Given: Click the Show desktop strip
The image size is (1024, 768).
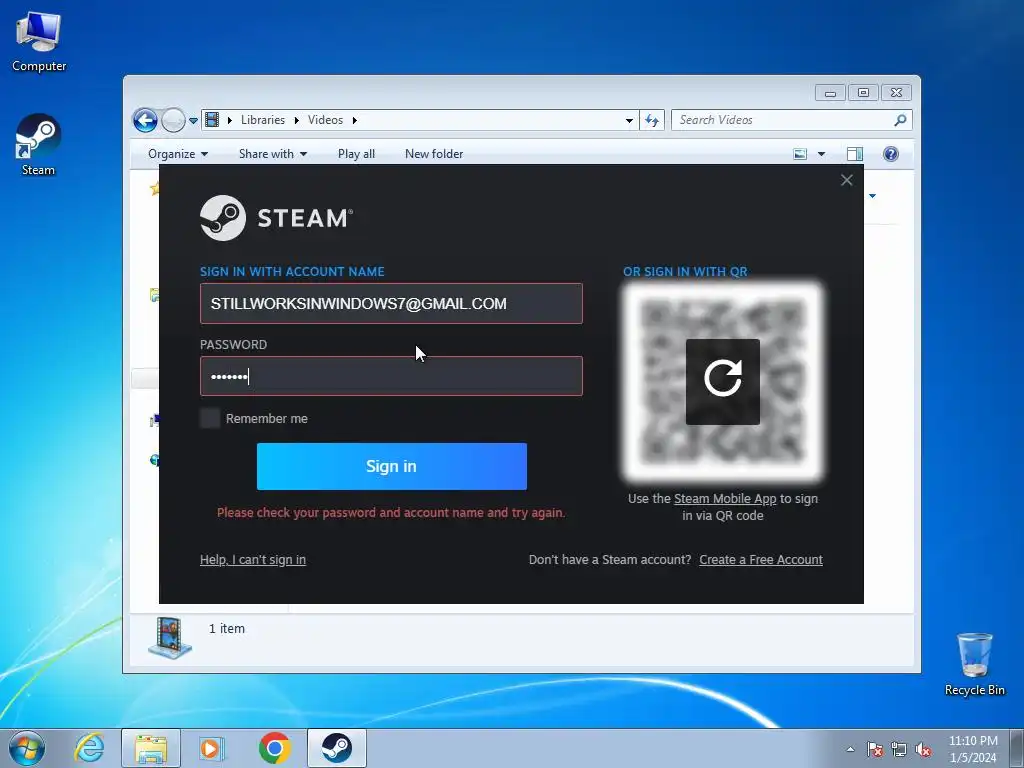Looking at the screenshot, I should [1017, 748].
